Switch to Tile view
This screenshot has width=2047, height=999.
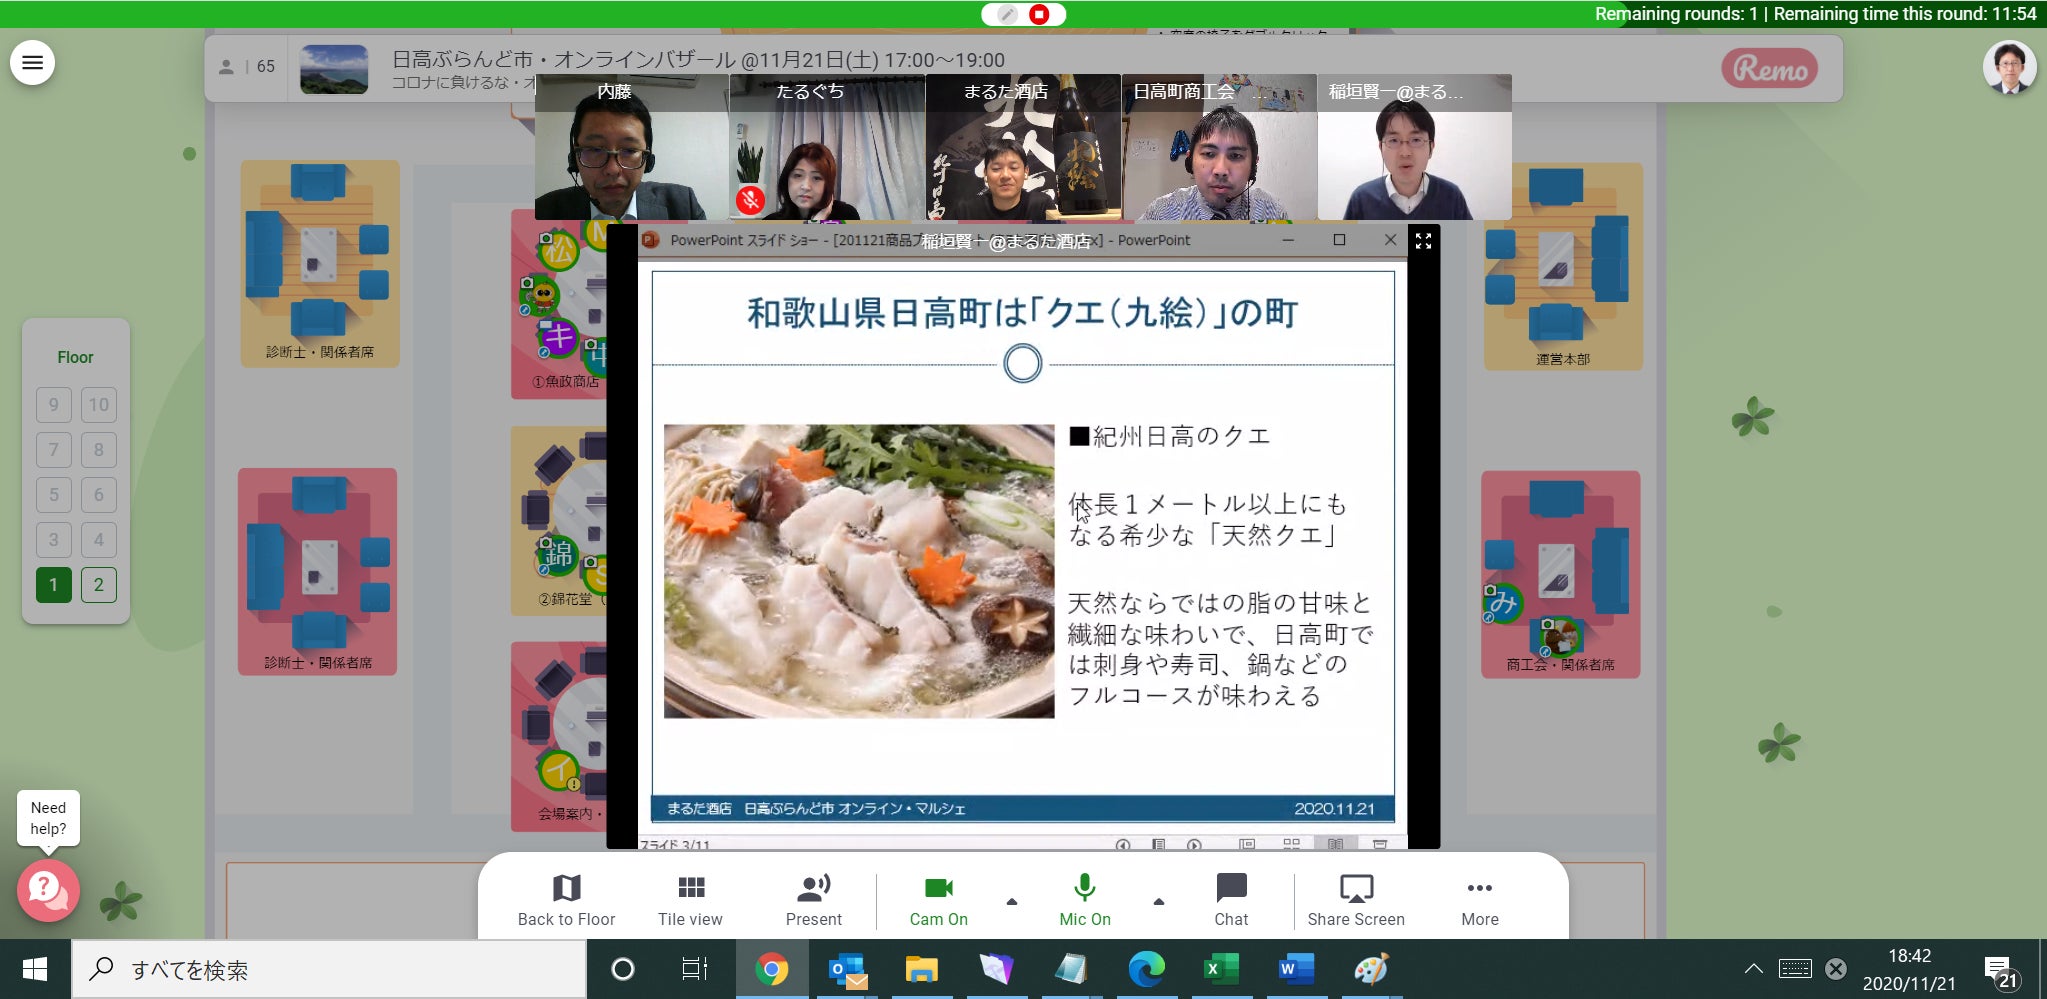[x=690, y=889]
